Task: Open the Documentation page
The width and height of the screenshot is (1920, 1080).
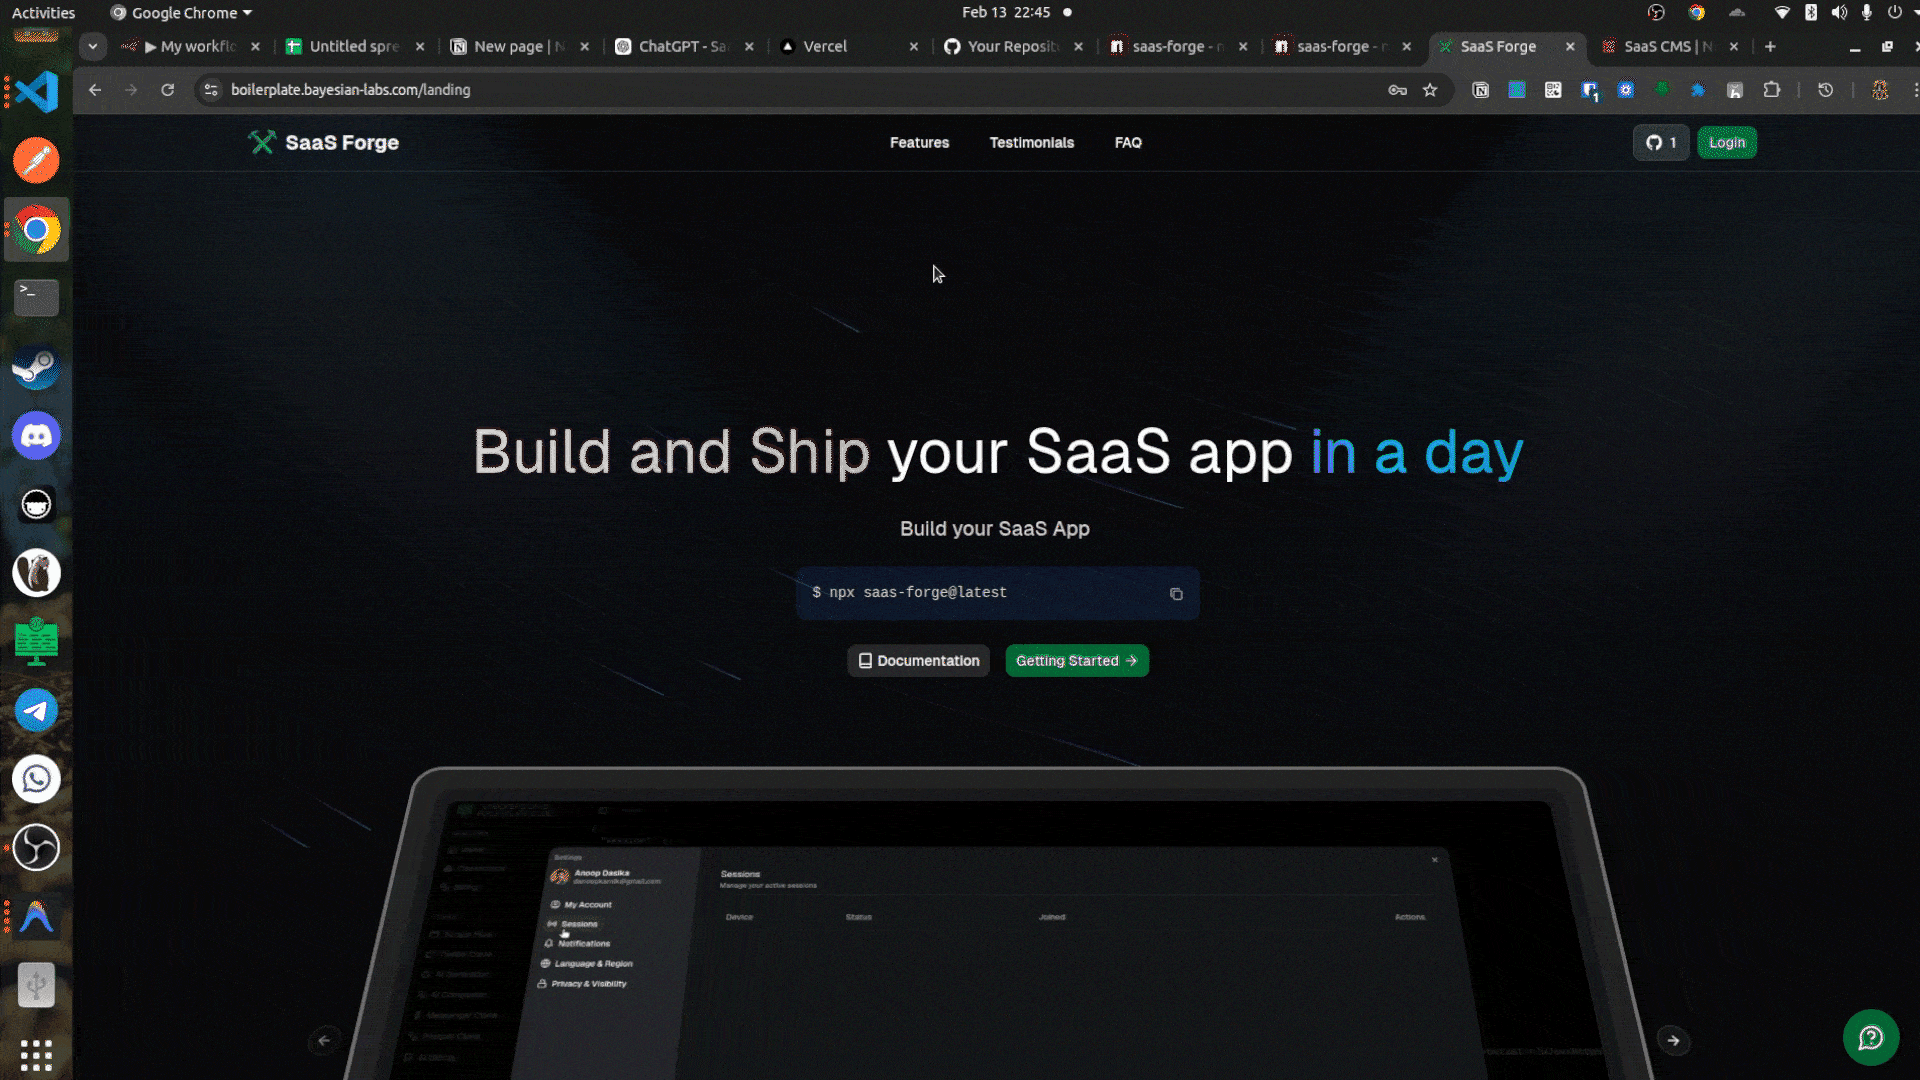Action: [917, 660]
